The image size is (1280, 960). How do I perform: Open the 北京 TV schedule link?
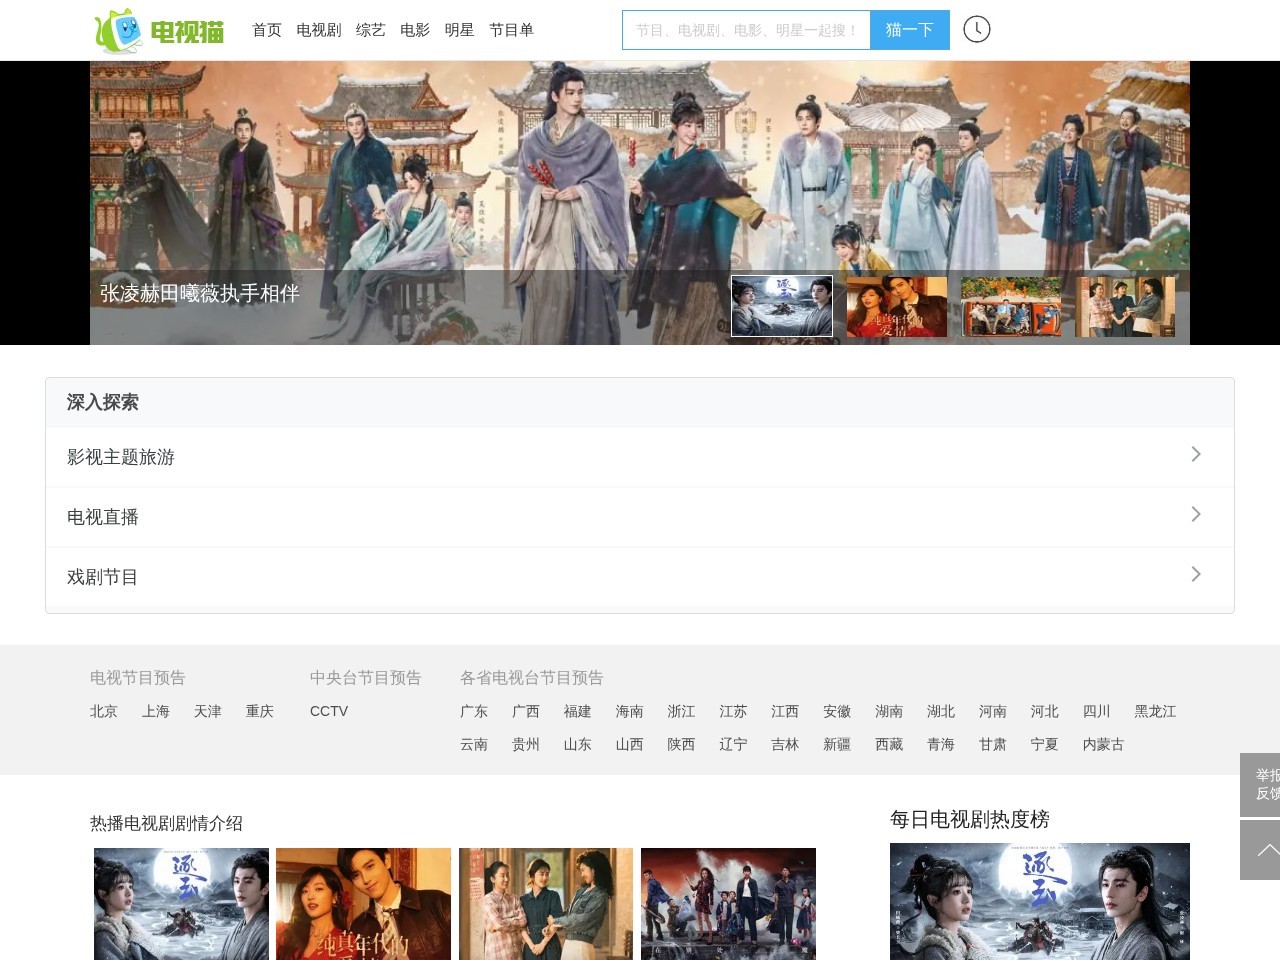point(104,711)
